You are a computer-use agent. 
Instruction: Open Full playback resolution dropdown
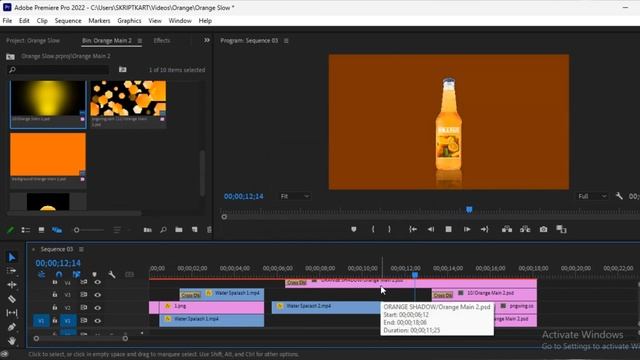pyautogui.click(x=592, y=196)
